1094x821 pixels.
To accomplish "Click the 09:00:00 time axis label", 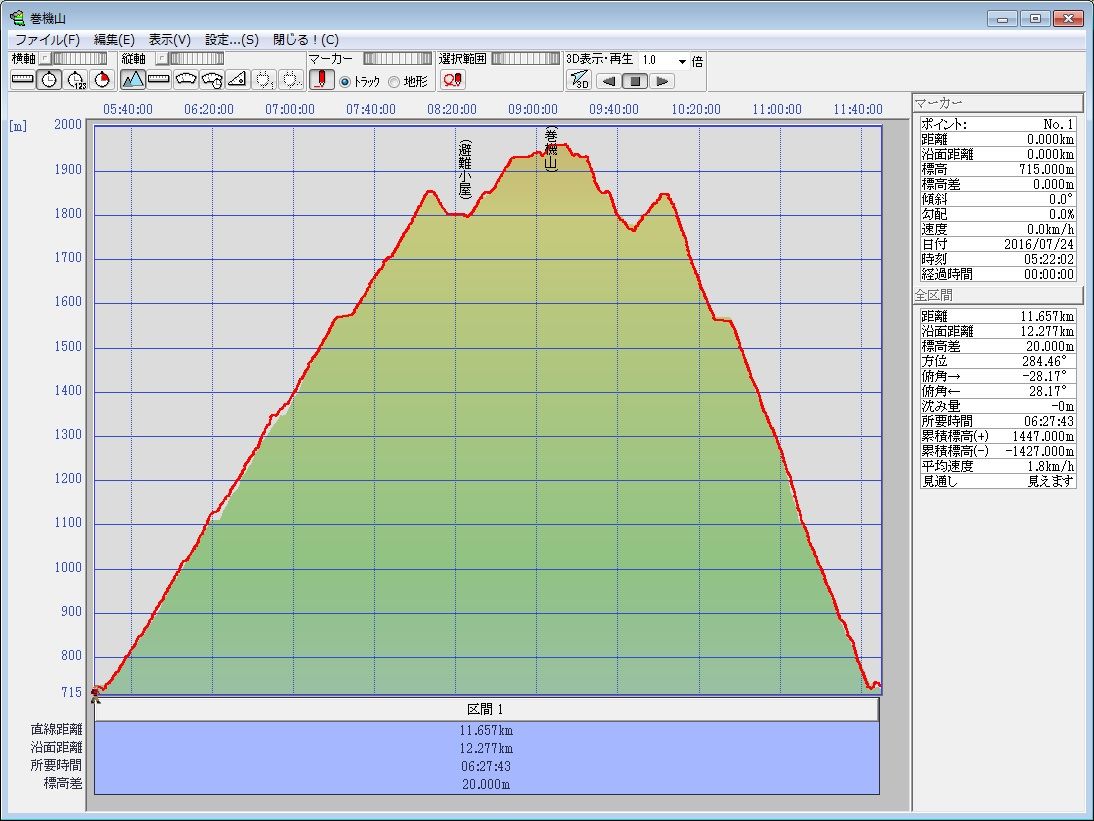I will (x=532, y=110).
